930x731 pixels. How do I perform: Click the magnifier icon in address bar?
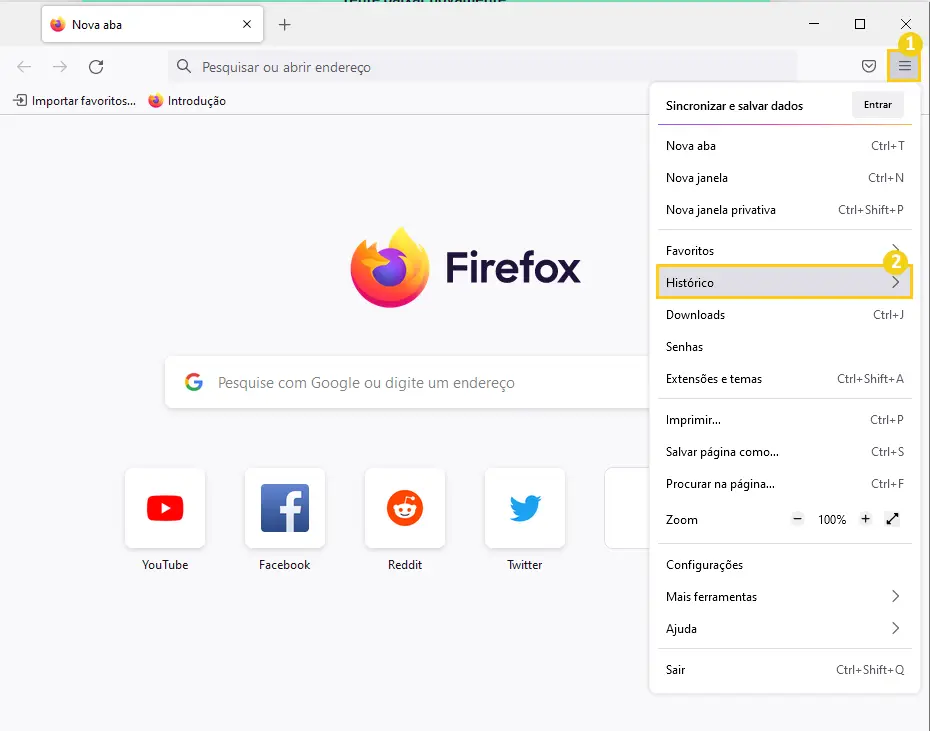184,66
